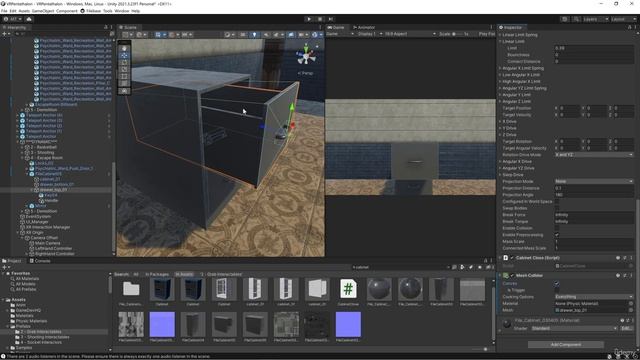640x360 pixels.
Task: Click the Mesh field object picker circle
Action: point(631,310)
